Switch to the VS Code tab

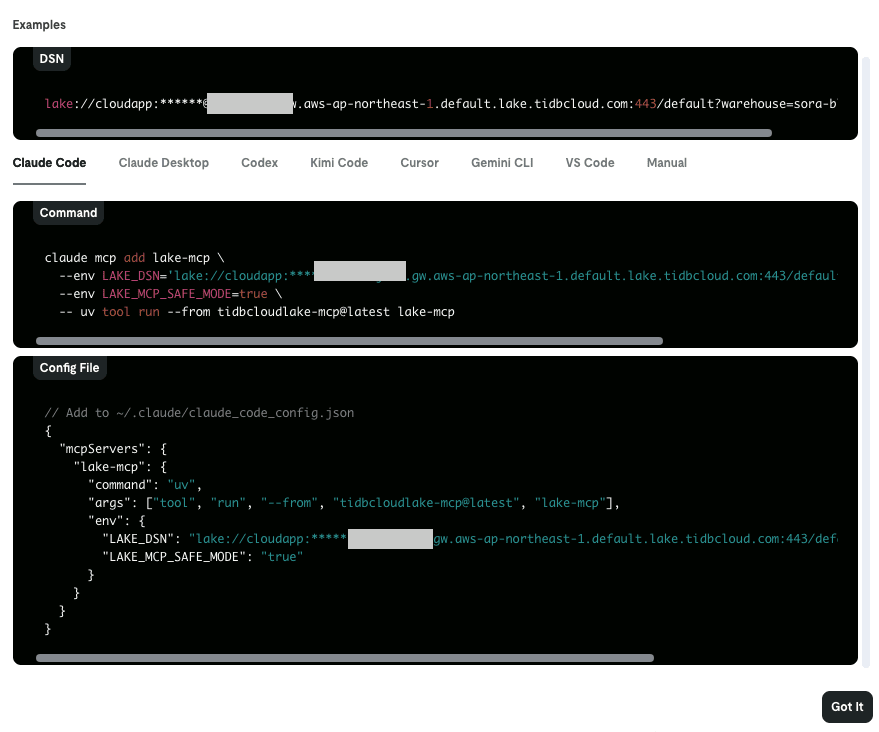(x=590, y=163)
